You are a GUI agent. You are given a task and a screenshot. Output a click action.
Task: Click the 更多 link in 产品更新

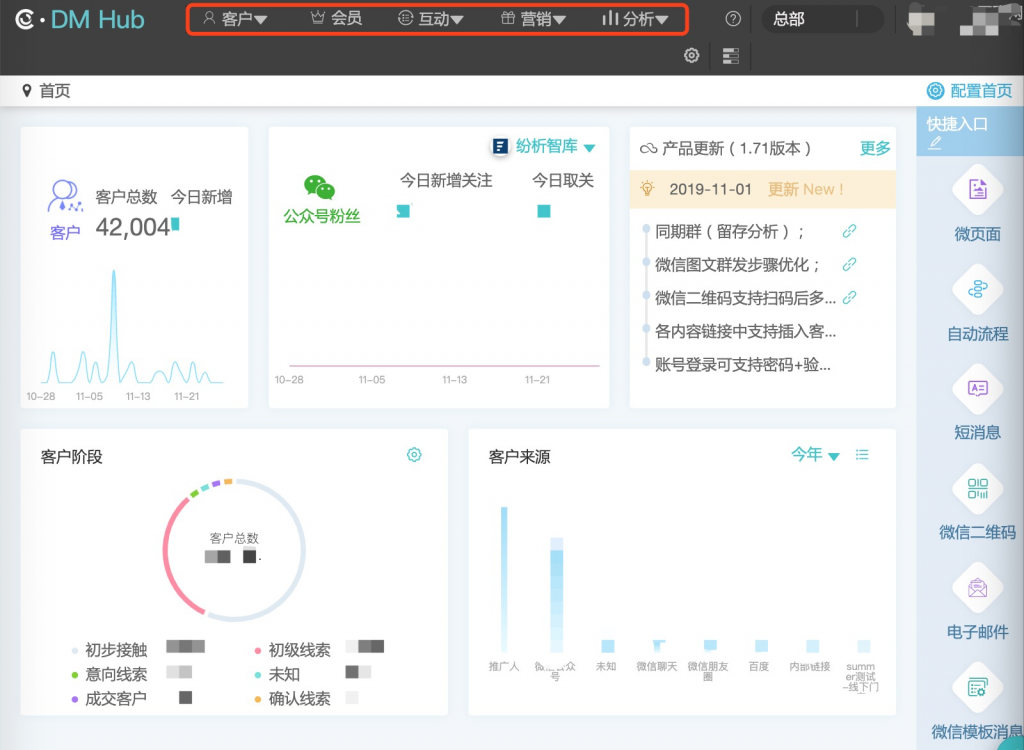point(874,148)
